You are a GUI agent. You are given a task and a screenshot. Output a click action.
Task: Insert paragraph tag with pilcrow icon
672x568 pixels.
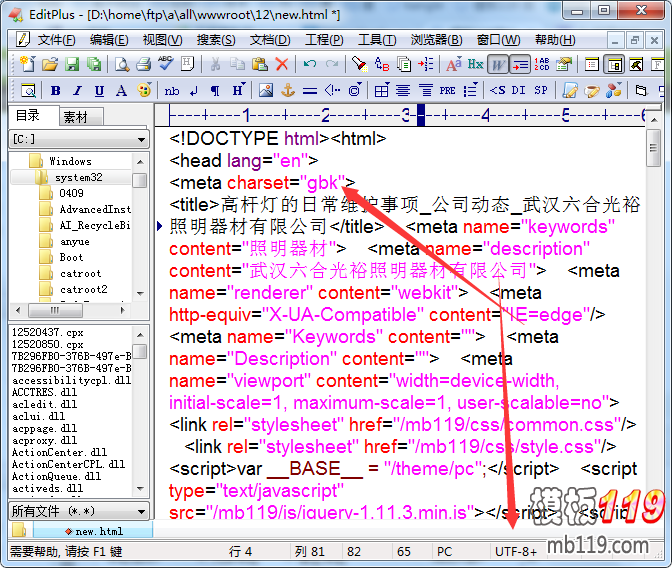point(215,90)
